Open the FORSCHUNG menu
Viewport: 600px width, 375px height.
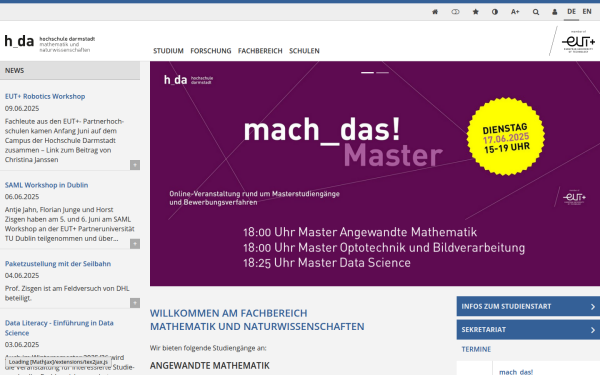pyautogui.click(x=211, y=51)
